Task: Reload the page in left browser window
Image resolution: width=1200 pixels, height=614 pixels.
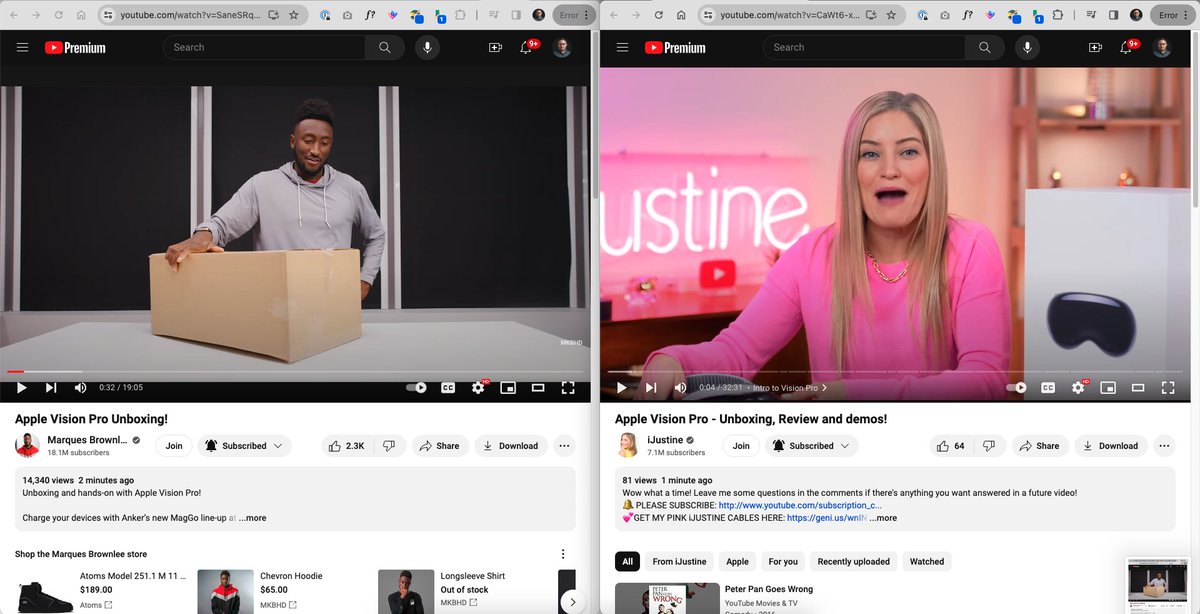Action: (x=59, y=15)
